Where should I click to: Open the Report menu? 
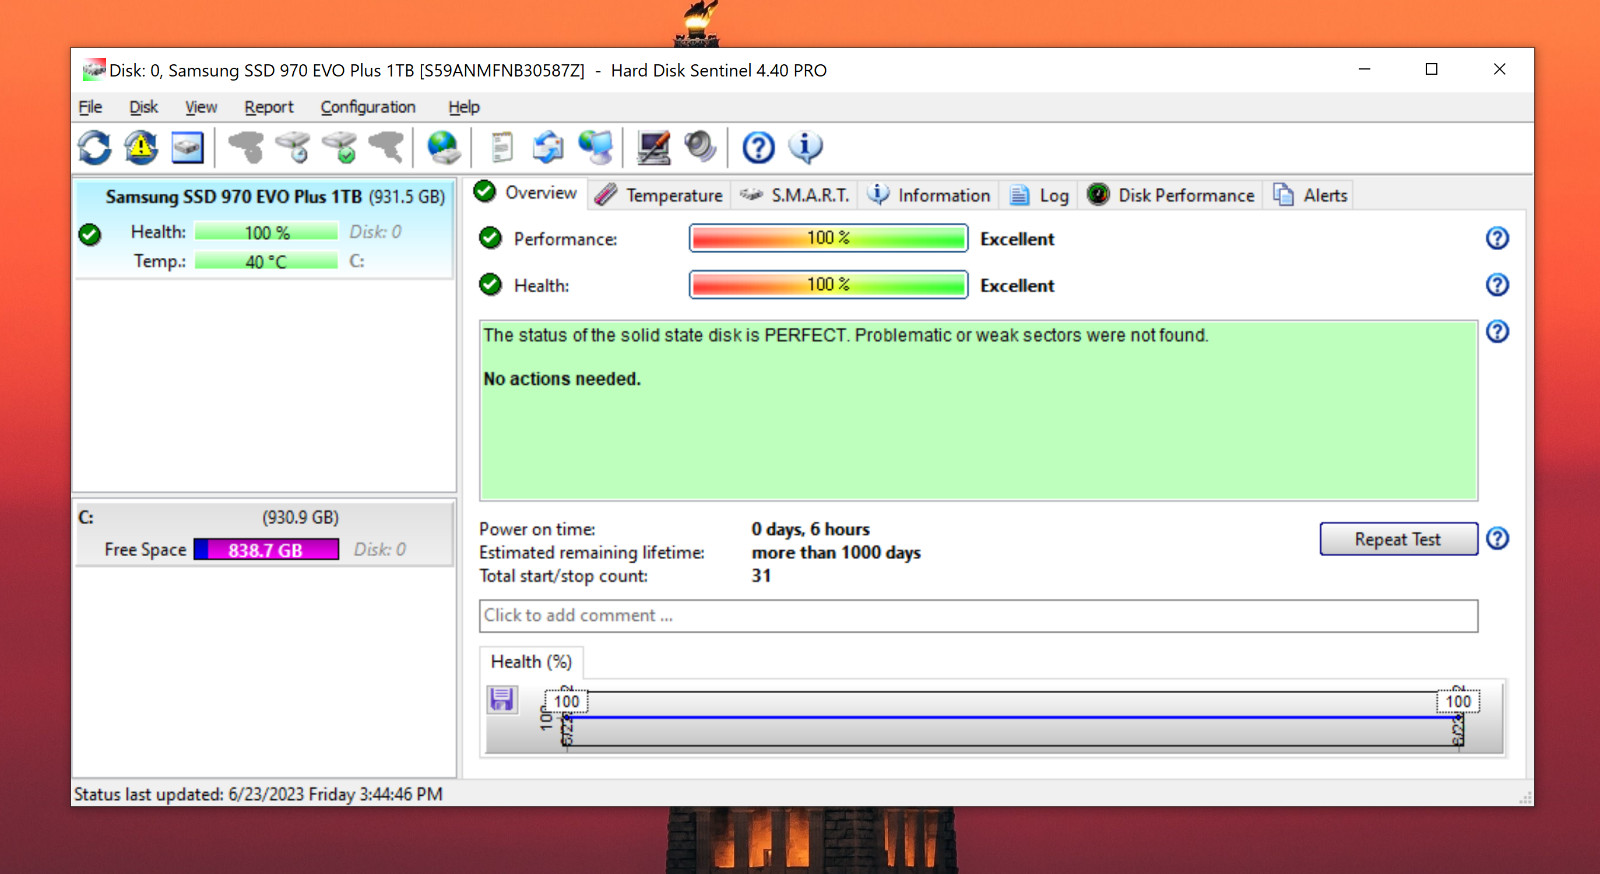269,107
